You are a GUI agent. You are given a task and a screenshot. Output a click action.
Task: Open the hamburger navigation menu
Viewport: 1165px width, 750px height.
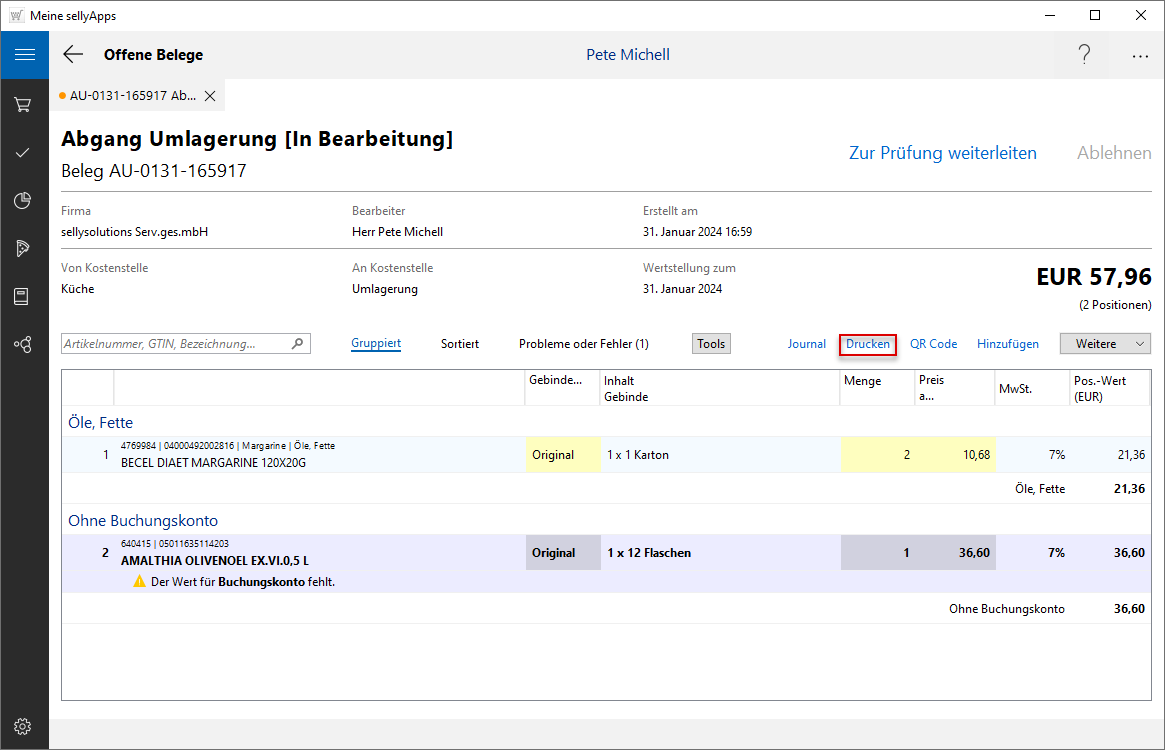pos(24,55)
